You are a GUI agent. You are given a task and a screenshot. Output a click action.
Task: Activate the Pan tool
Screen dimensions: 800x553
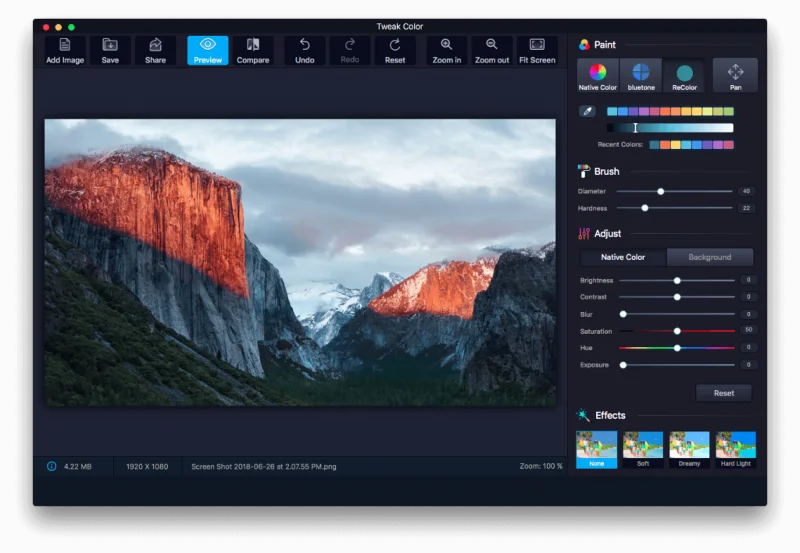coord(735,76)
